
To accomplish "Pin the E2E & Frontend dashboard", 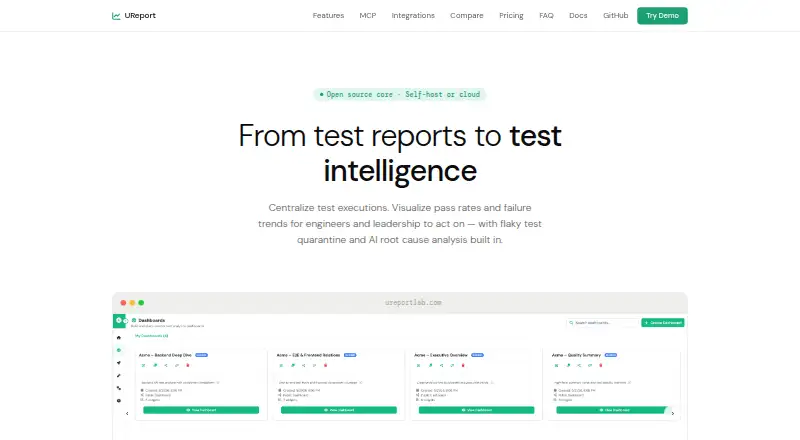I will [x=293, y=365].
